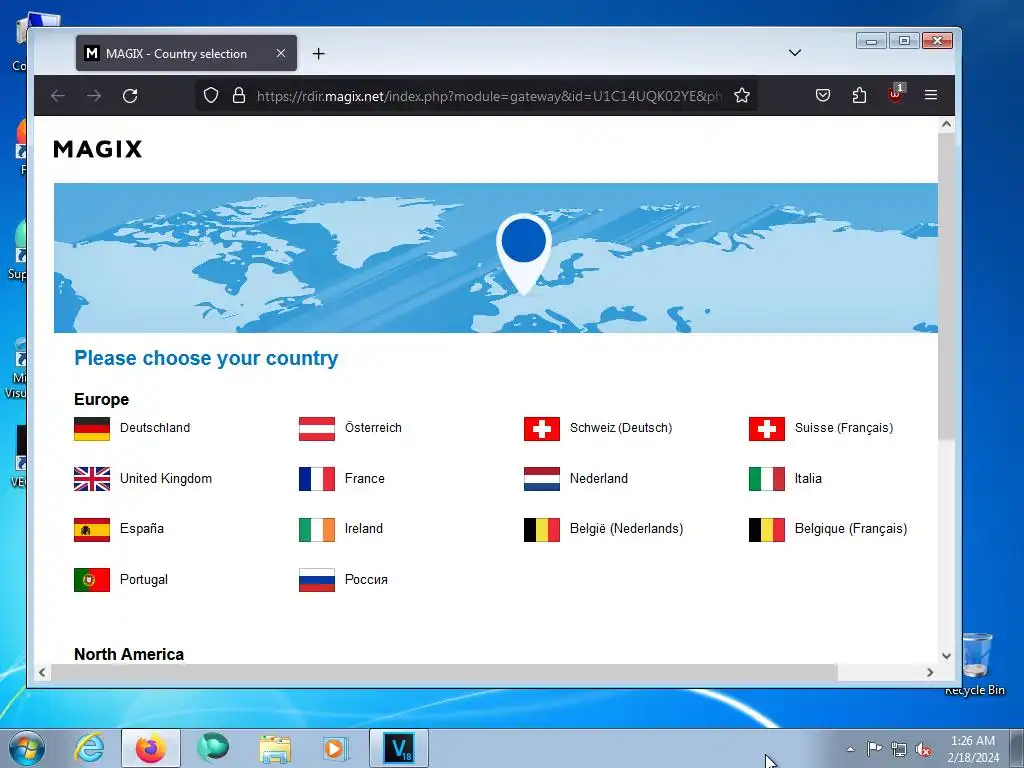Expand the list all tabs chevron
Screen dimensions: 1024x768
click(x=795, y=53)
